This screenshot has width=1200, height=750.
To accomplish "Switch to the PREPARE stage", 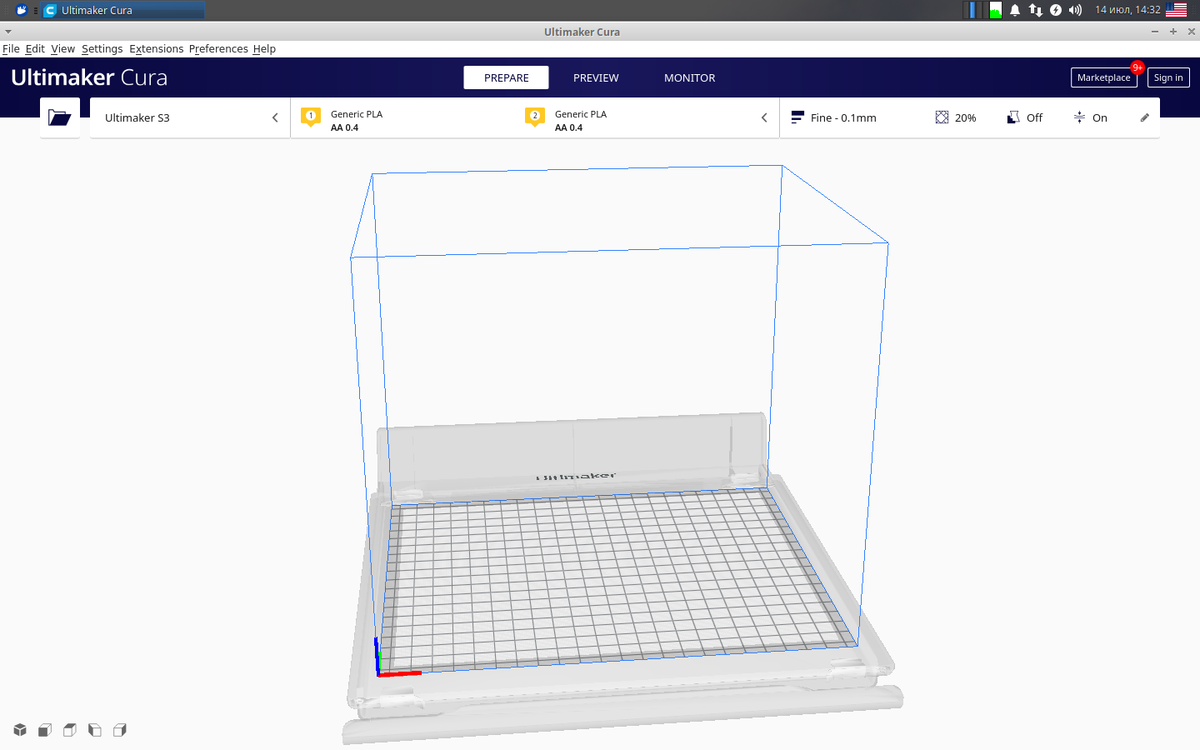I will point(506,78).
